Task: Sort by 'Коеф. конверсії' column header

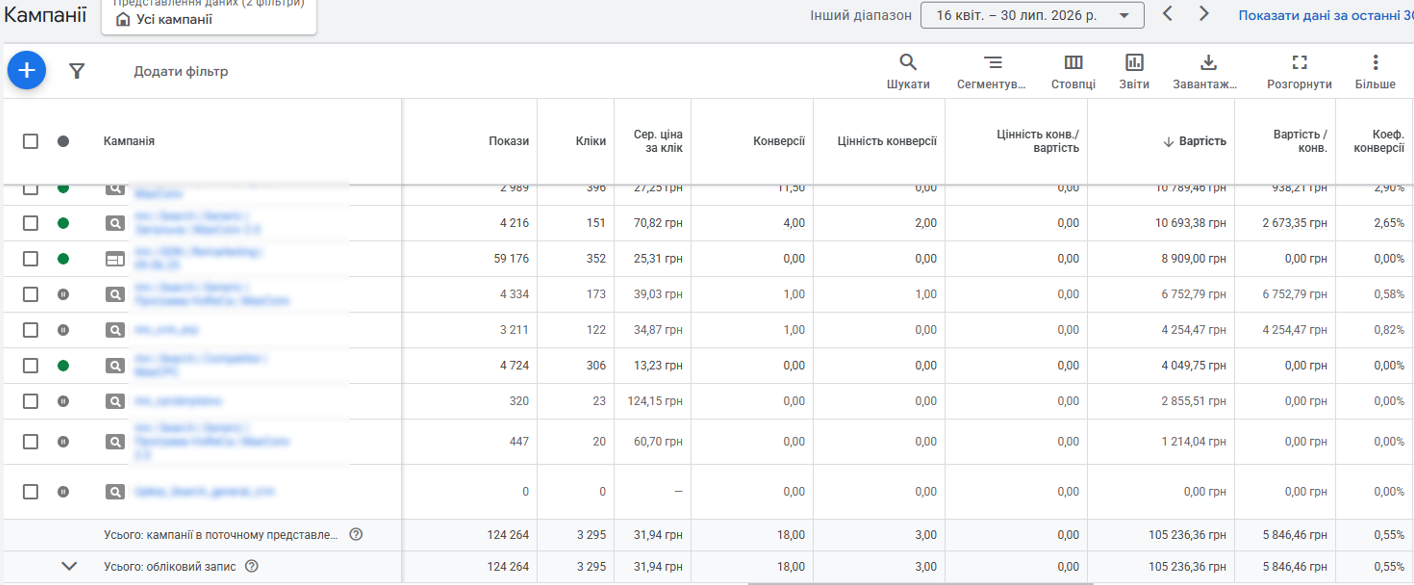Action: pos(1379,141)
